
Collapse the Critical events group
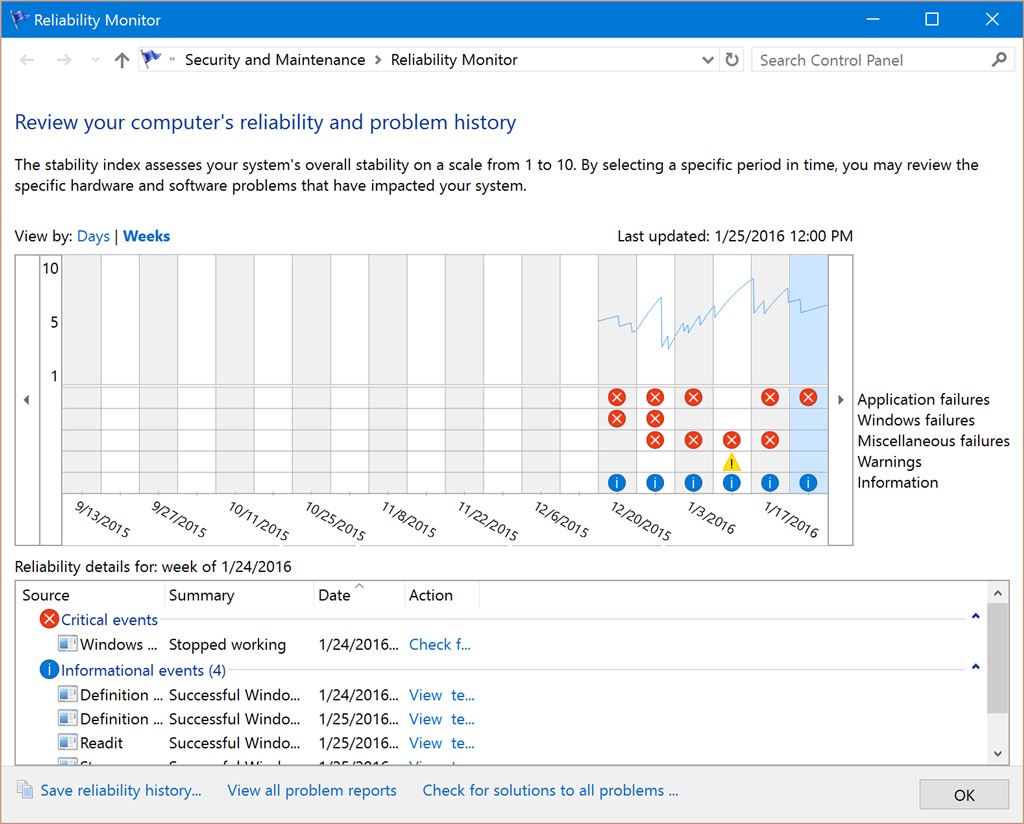(976, 616)
